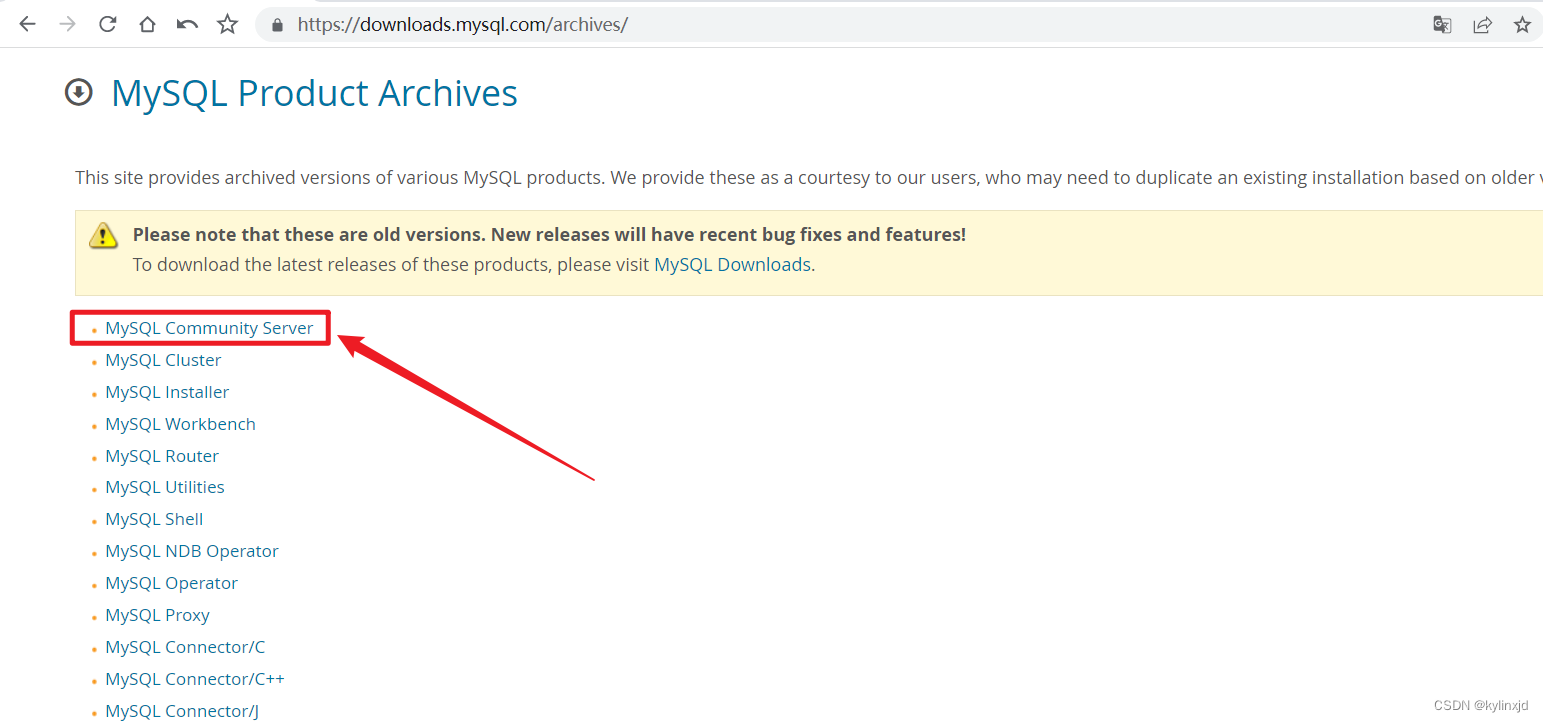Open the MySQL Downloads link
1543x722 pixels.
(x=732, y=265)
